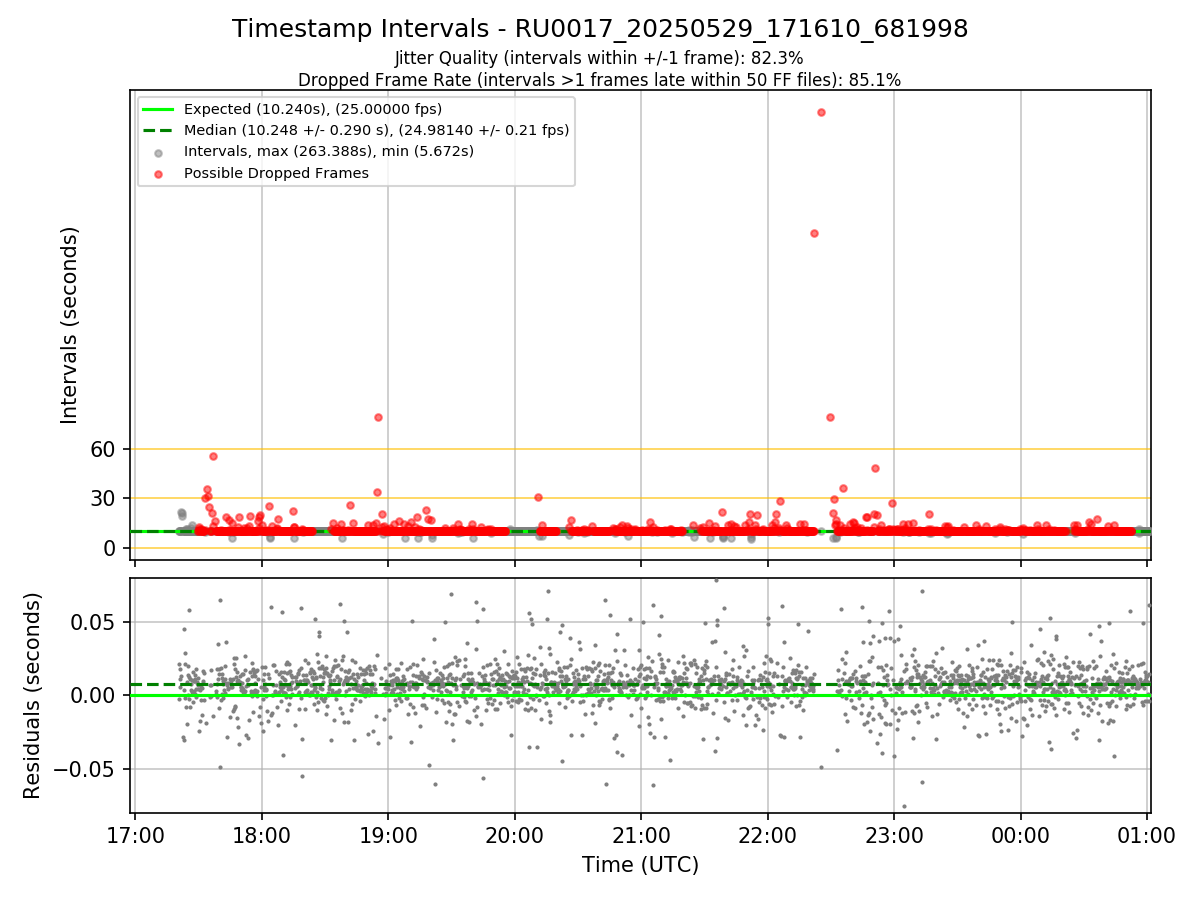Click the gray legend marker for intervals
The height and width of the screenshot is (900, 1200).
pos(160,152)
